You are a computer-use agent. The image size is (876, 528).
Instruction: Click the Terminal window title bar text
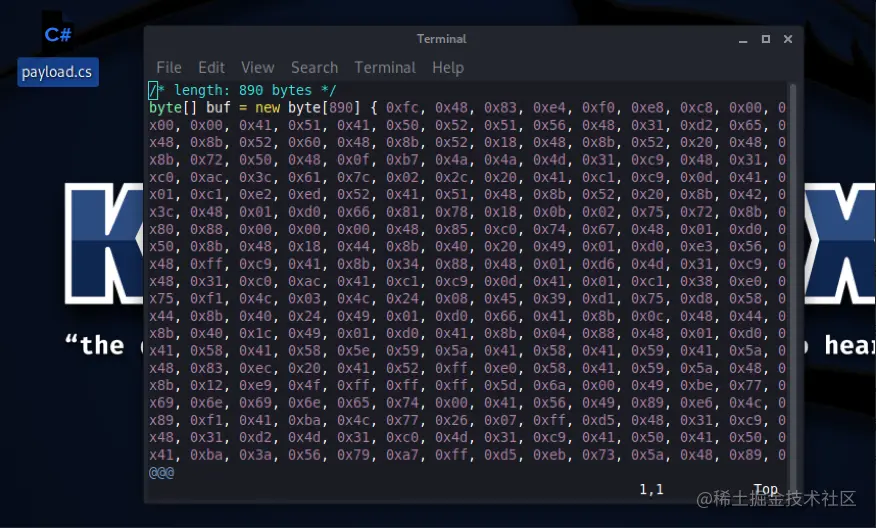[441, 39]
